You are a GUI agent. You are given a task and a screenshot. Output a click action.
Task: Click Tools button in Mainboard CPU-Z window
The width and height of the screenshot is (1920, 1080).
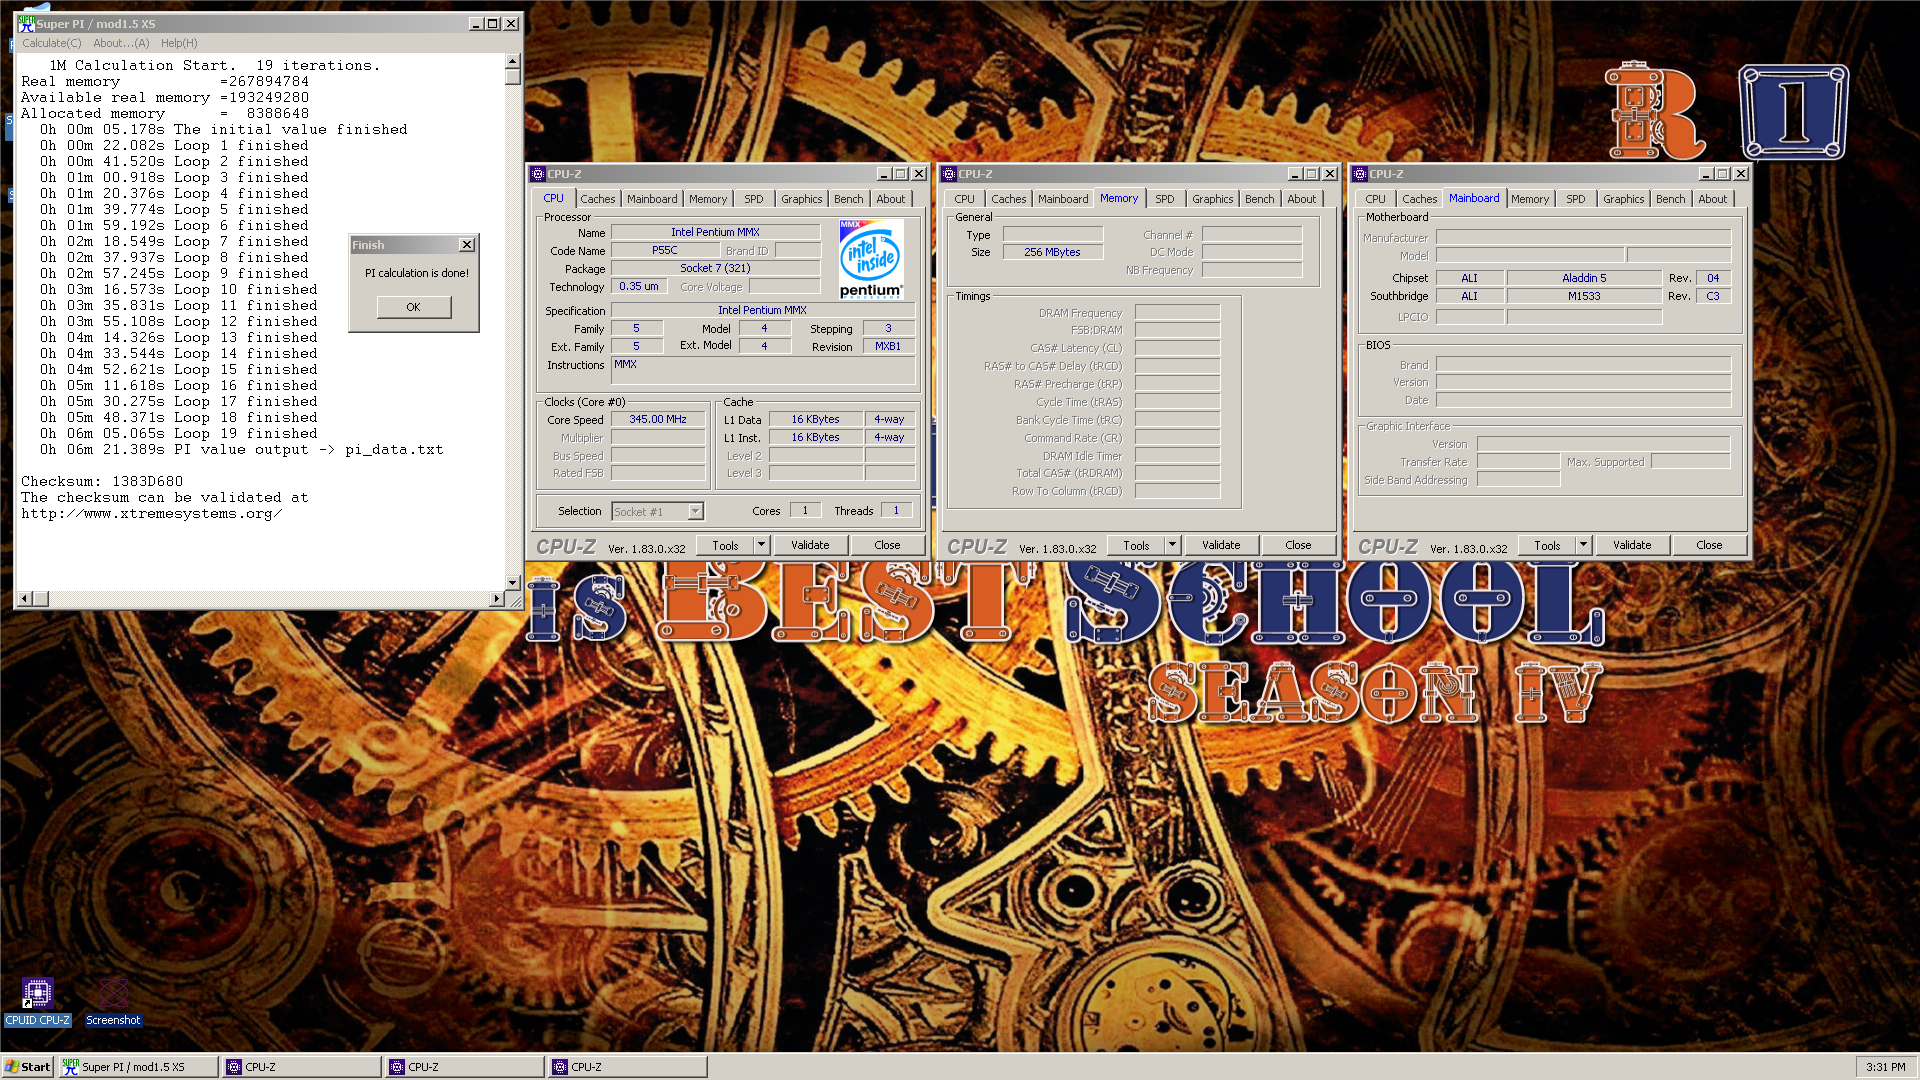click(x=1548, y=546)
